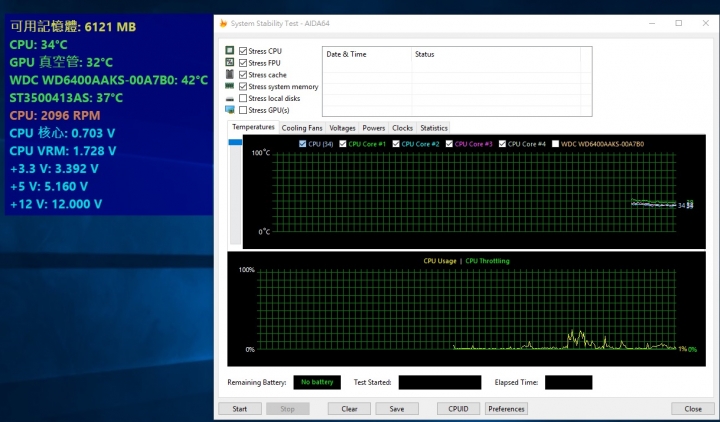Image resolution: width=720 pixels, height=422 pixels.
Task: Switch to the Cooling Fans tab
Action: click(302, 128)
